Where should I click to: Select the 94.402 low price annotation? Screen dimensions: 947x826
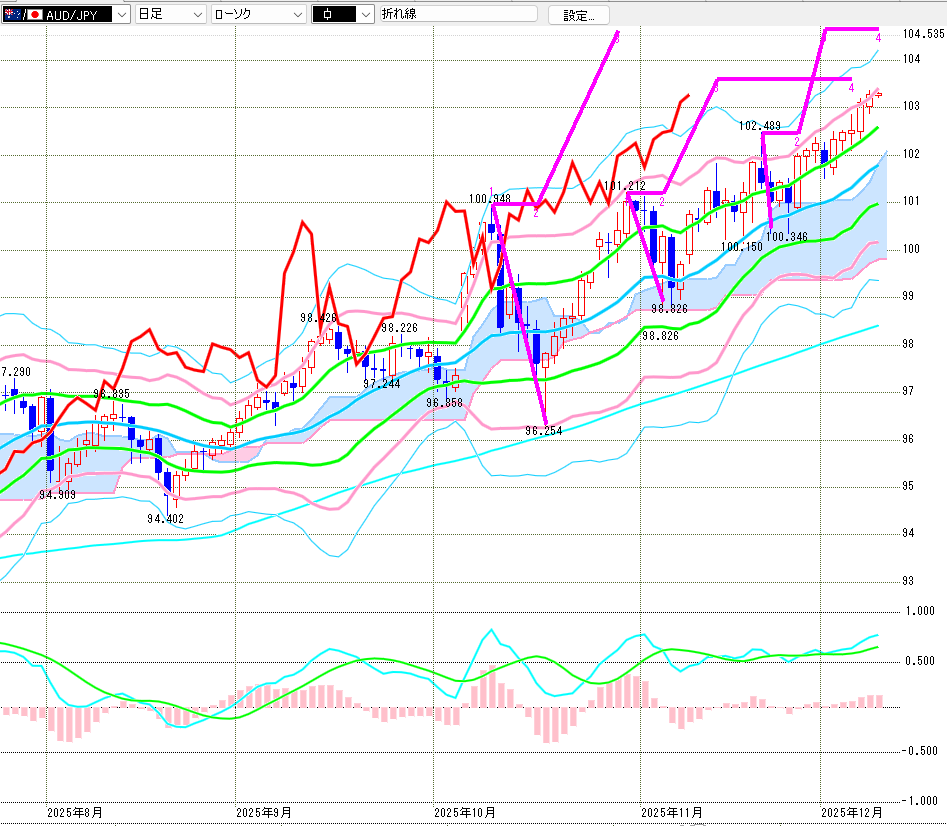[x=165, y=518]
